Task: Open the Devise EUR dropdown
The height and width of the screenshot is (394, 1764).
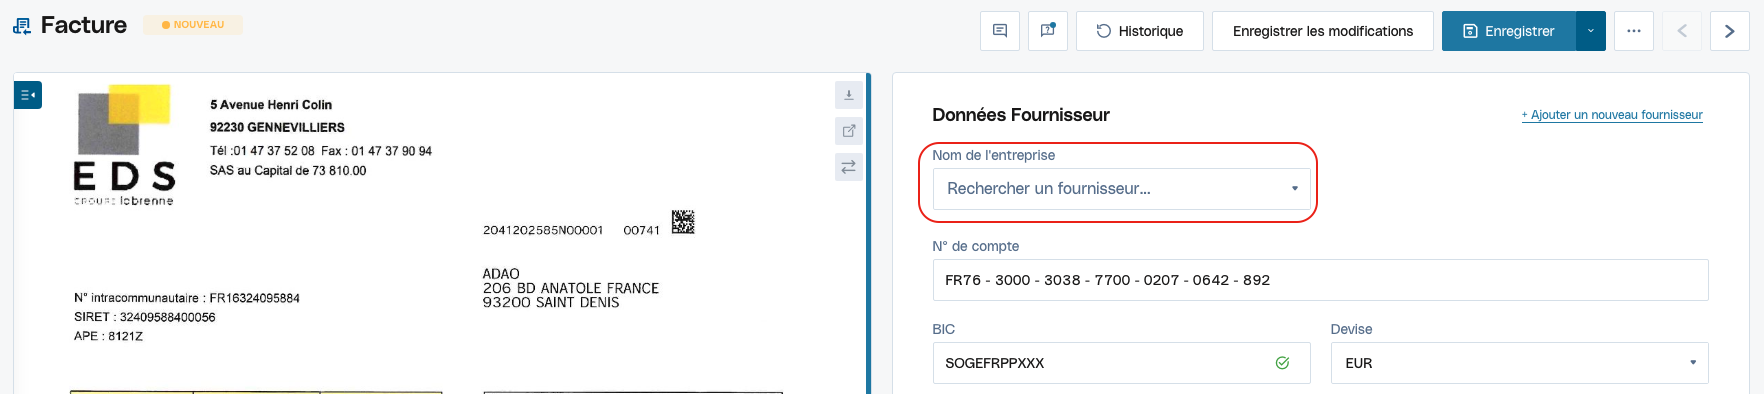Action: point(1519,363)
